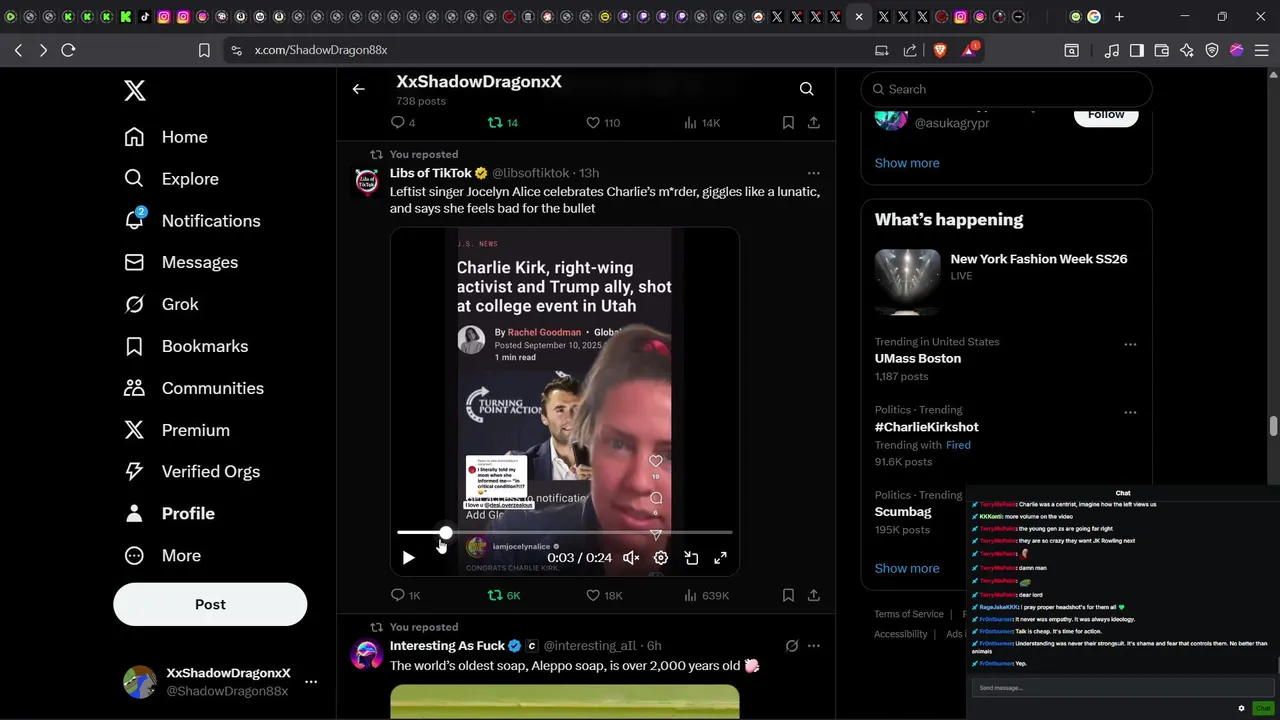Bookmark the post with 14K views

(788, 122)
